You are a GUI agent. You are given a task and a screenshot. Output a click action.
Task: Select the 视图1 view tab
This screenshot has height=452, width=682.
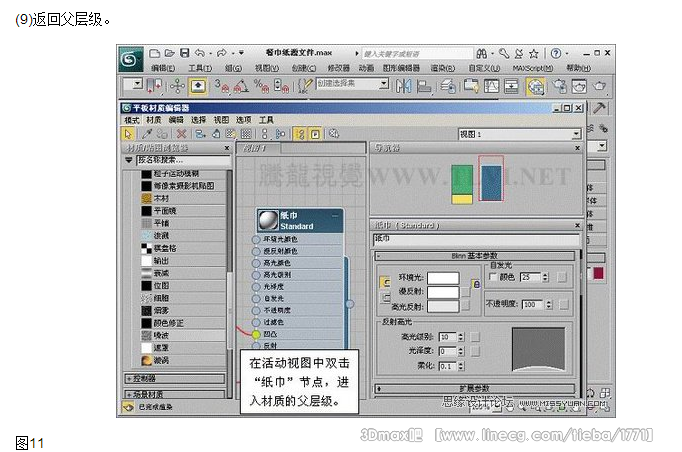[x=258, y=148]
